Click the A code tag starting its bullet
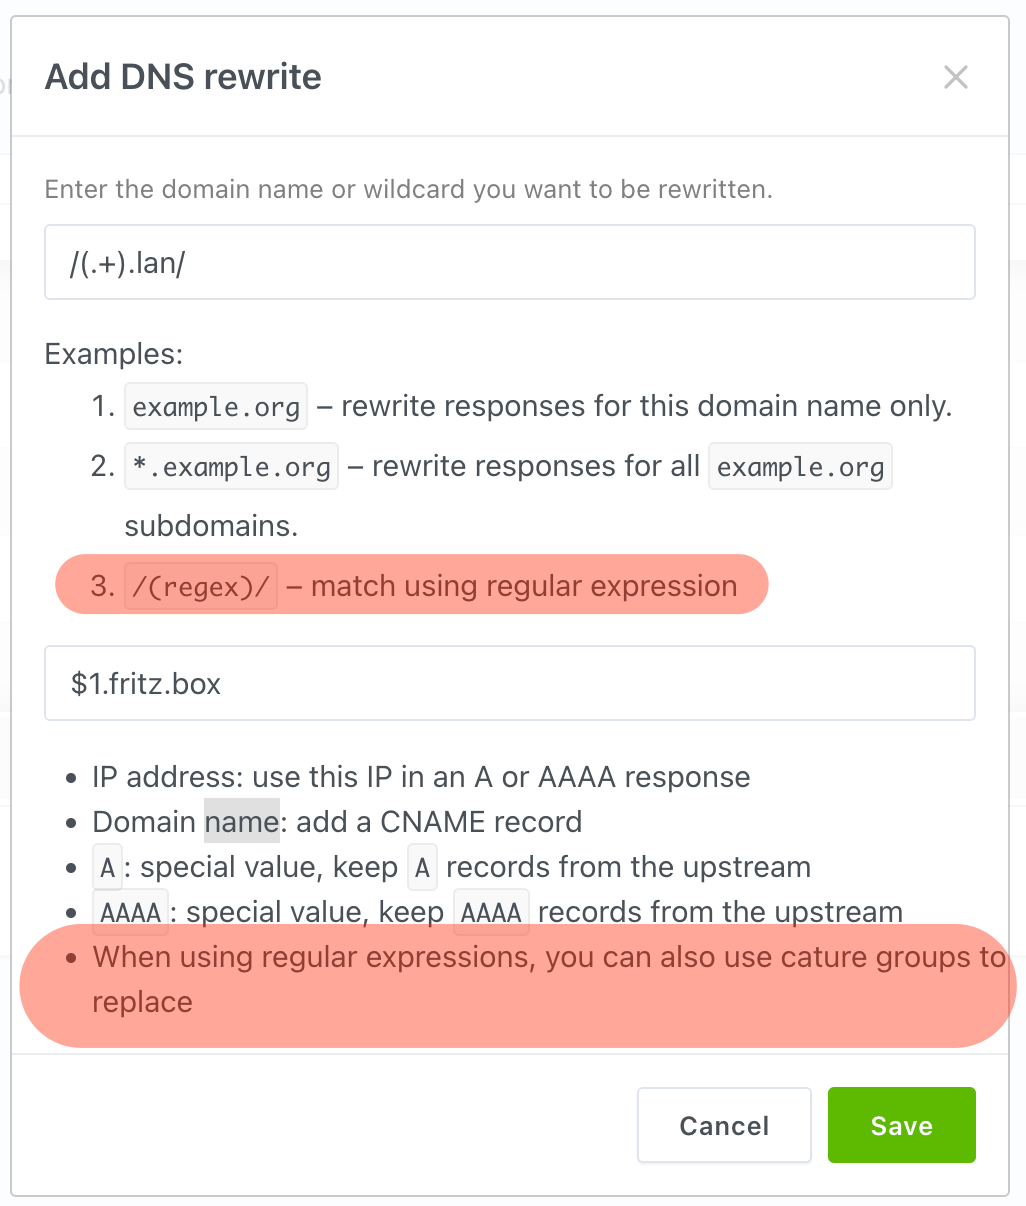Image resolution: width=1026 pixels, height=1206 pixels. 107,867
